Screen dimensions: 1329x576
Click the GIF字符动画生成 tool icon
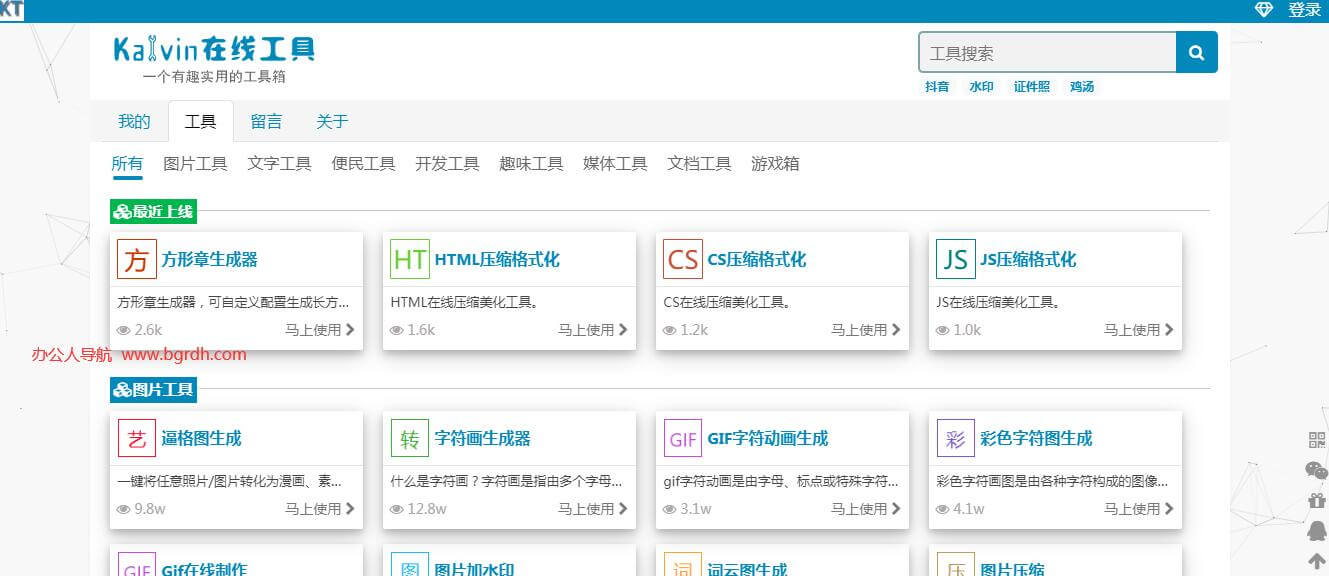coord(682,438)
